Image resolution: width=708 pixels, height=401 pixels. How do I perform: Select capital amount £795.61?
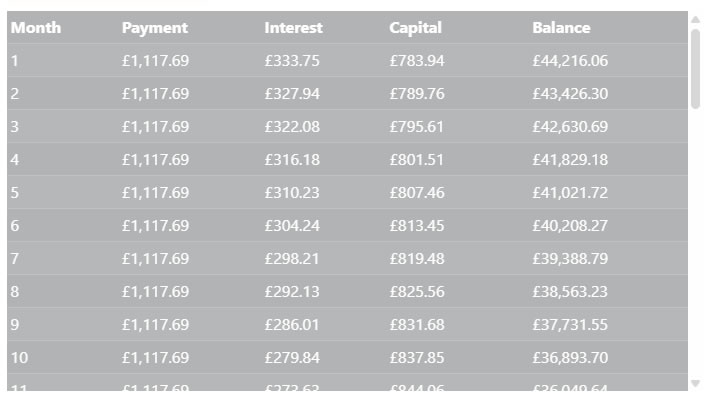(417, 127)
